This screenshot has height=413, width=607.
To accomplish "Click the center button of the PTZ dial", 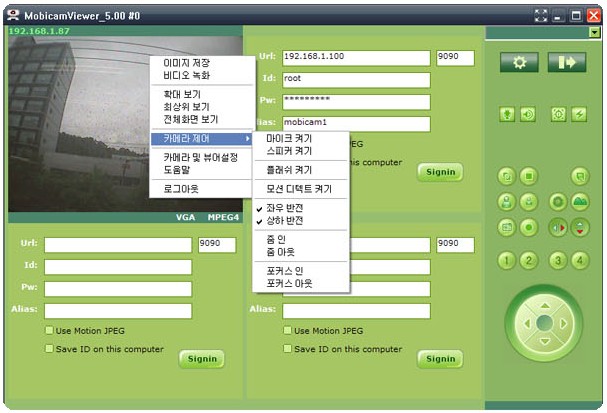I will point(545,323).
